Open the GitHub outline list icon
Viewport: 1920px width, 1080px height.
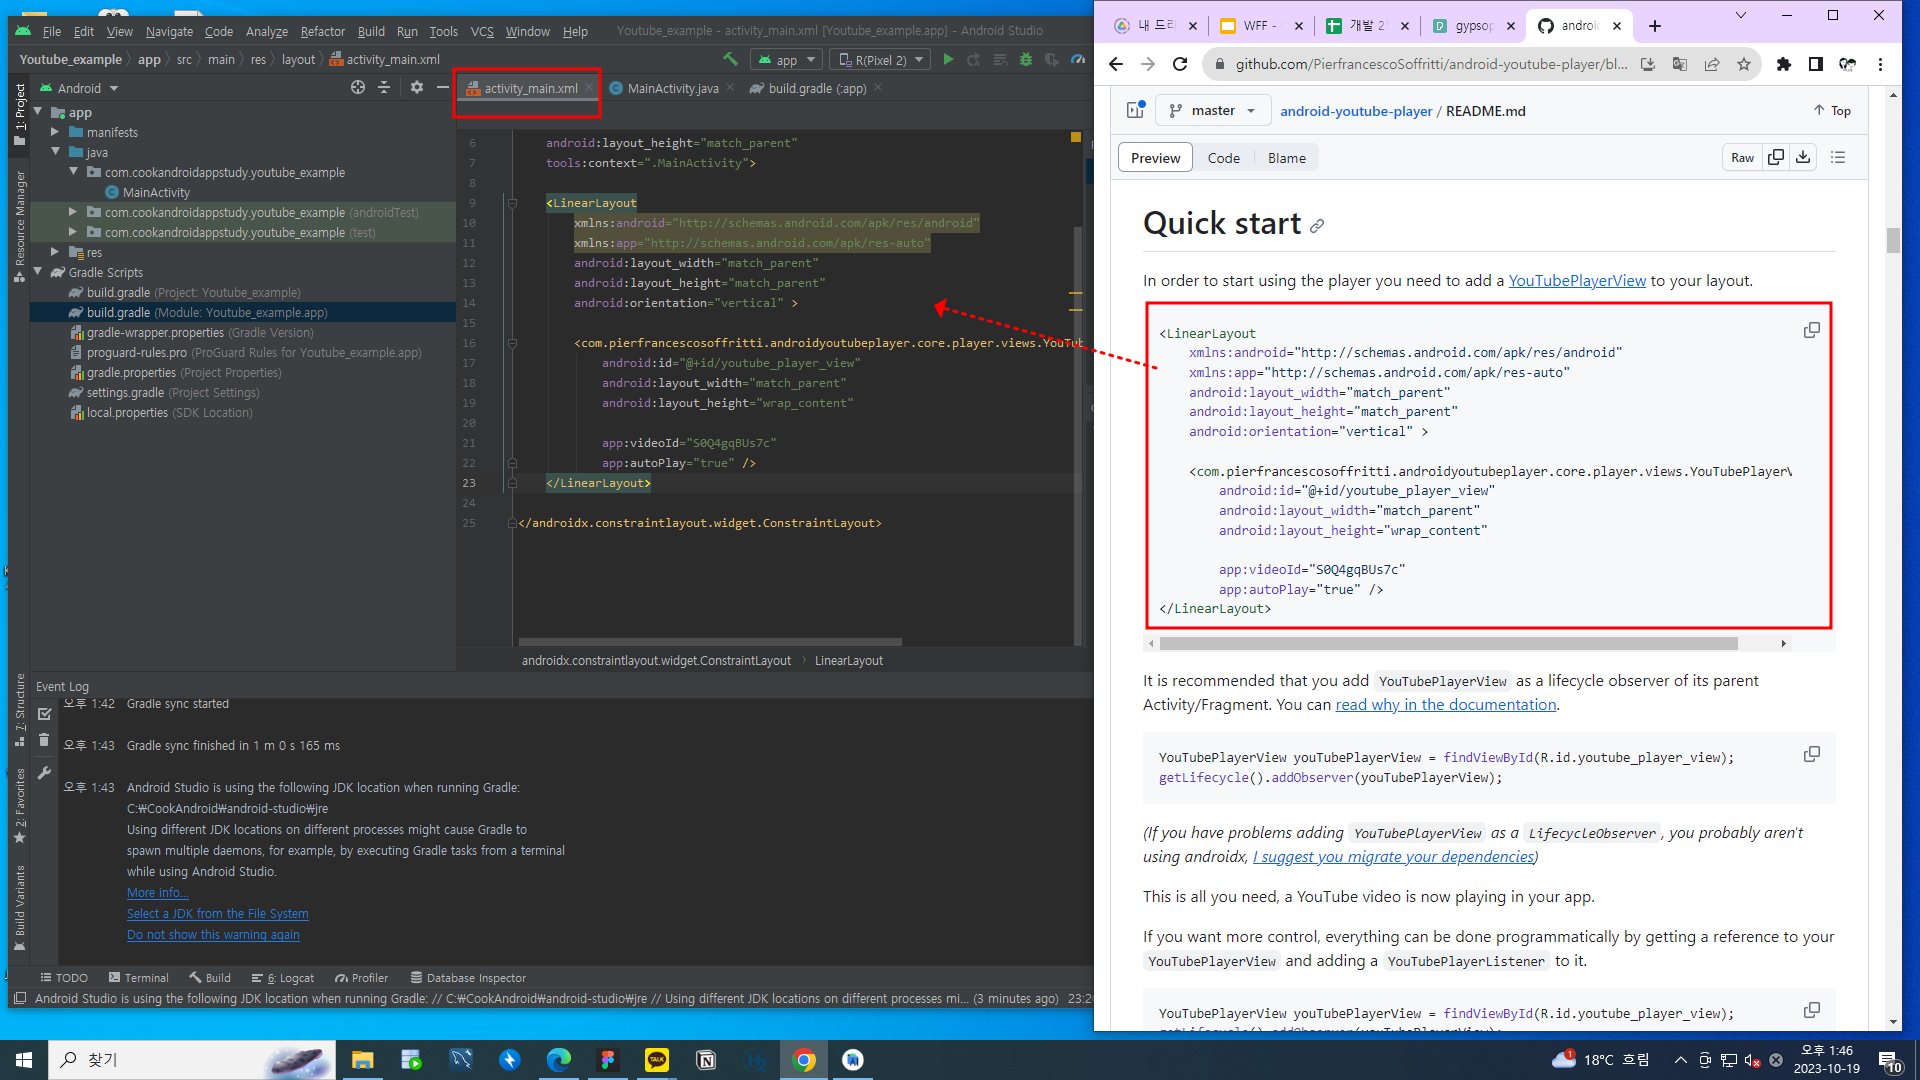pyautogui.click(x=1838, y=158)
